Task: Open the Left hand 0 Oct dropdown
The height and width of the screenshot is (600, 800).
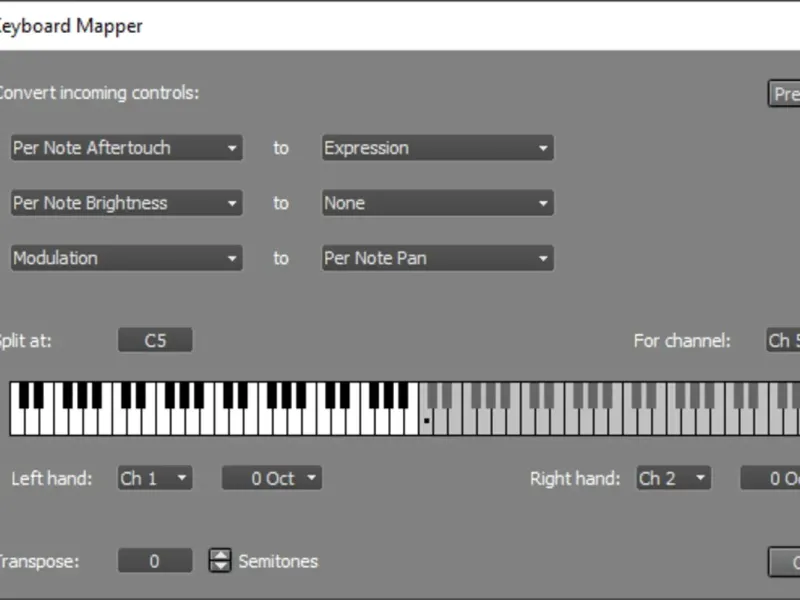Action: pos(272,478)
